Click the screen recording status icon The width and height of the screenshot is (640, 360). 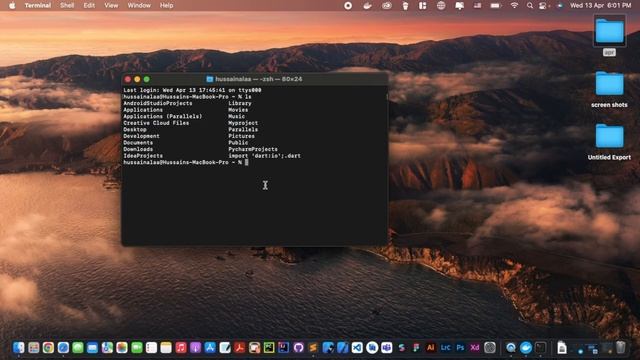click(x=348, y=5)
